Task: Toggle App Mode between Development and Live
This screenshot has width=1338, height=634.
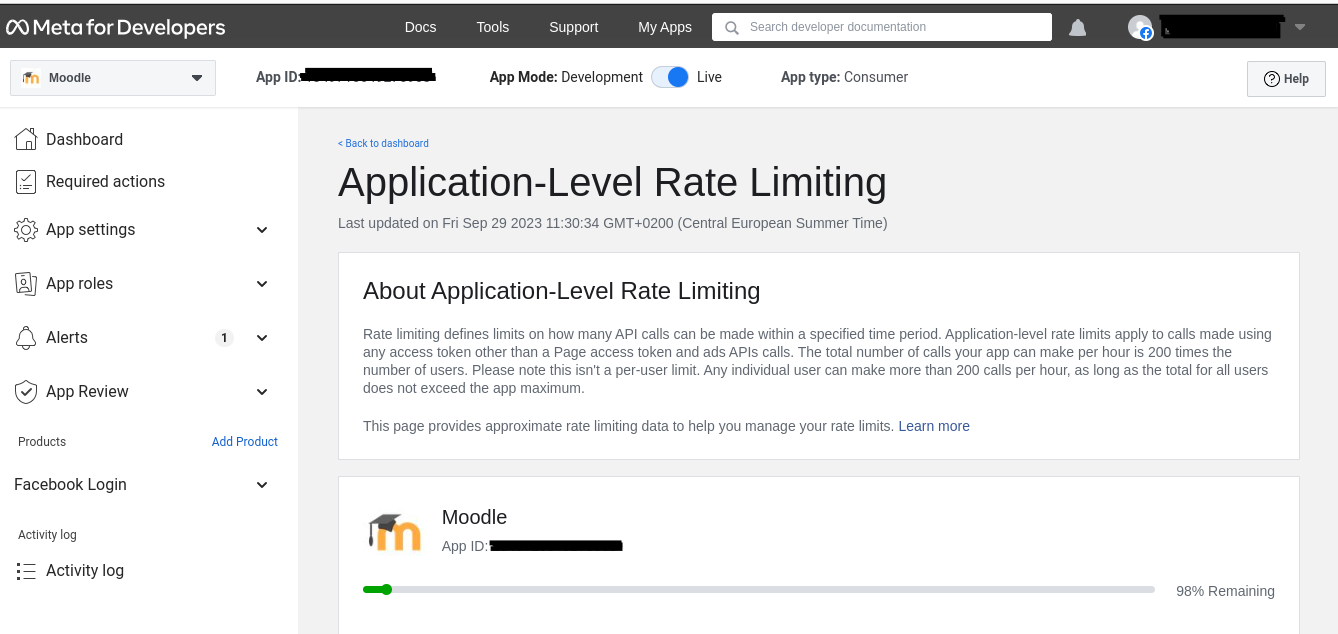Action: [670, 77]
